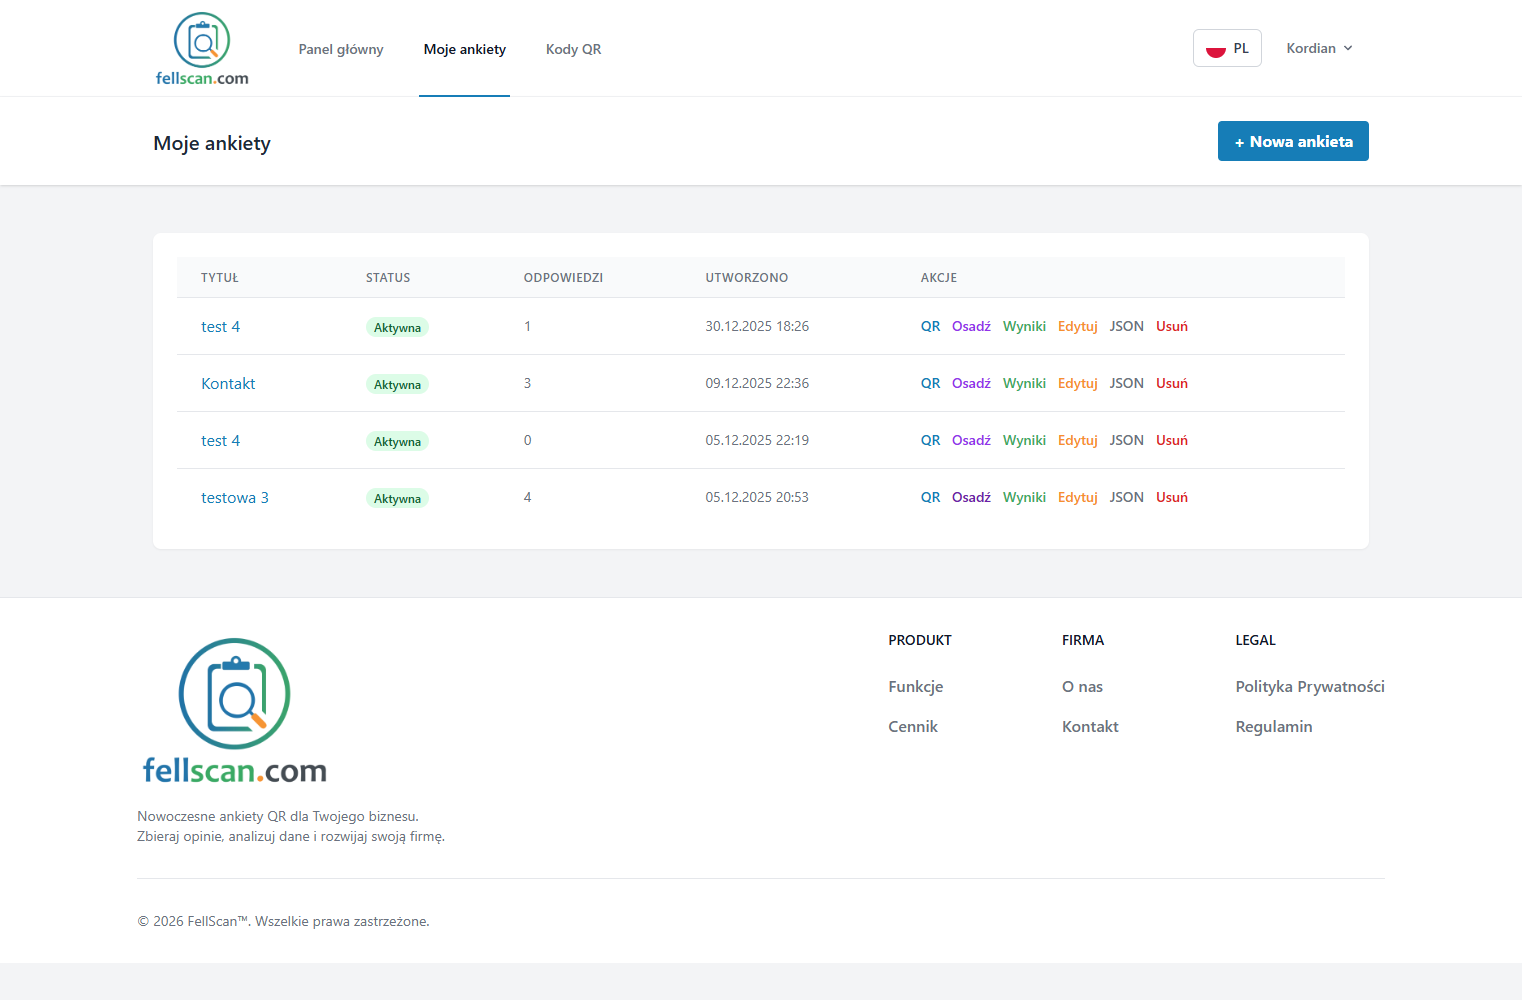The height and width of the screenshot is (1000, 1522).
Task: Visit the O nas footer page
Action: (x=1082, y=687)
